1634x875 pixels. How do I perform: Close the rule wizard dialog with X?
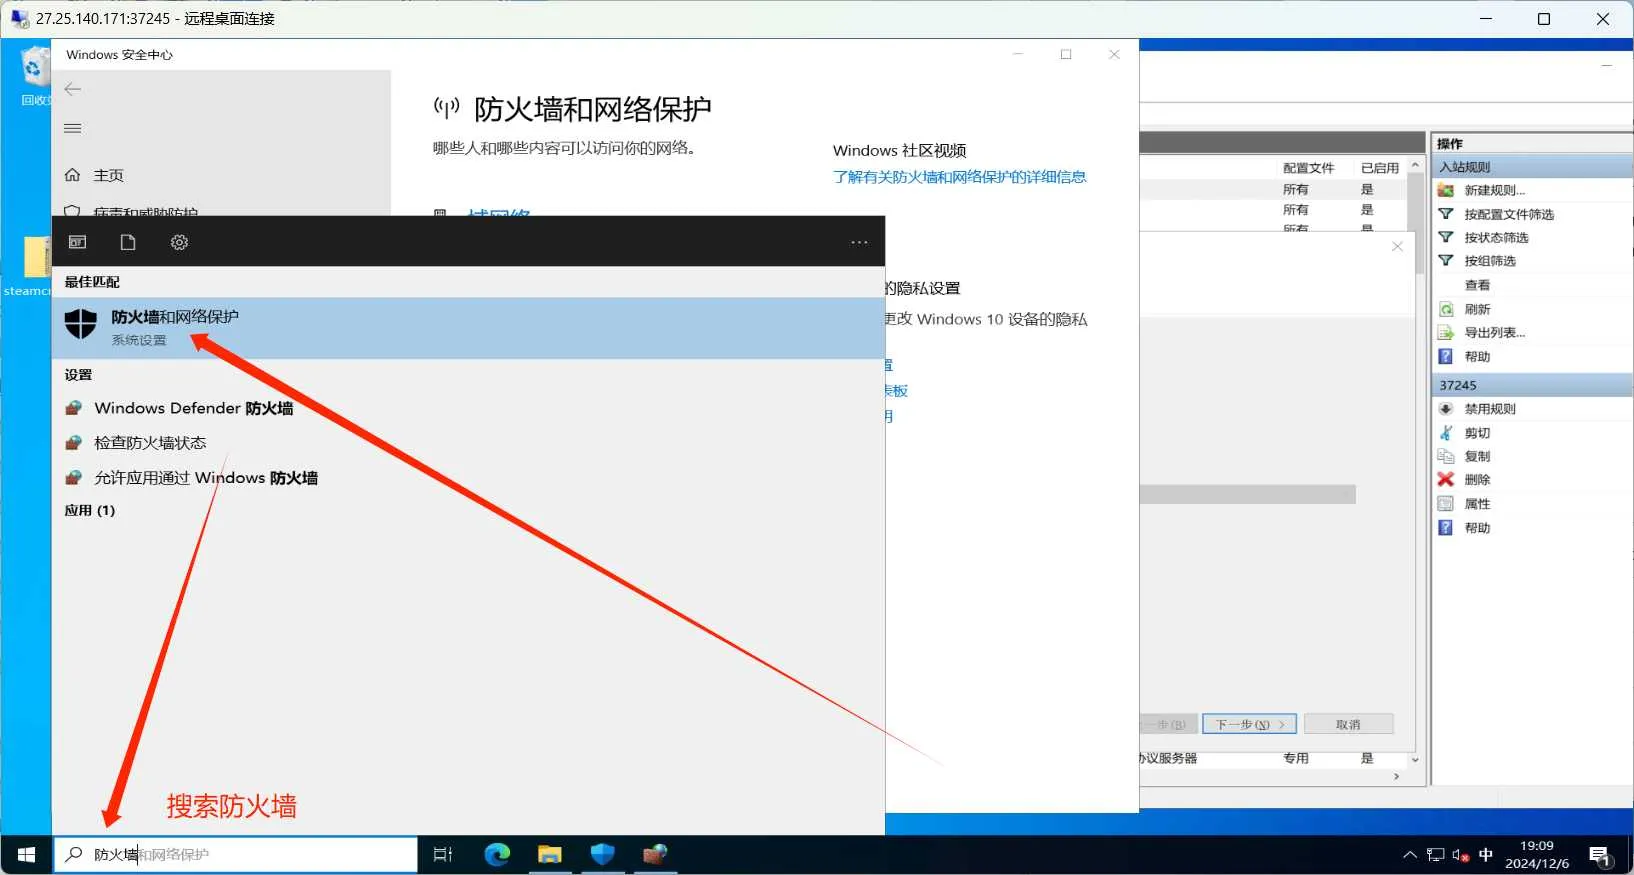[x=1397, y=246]
